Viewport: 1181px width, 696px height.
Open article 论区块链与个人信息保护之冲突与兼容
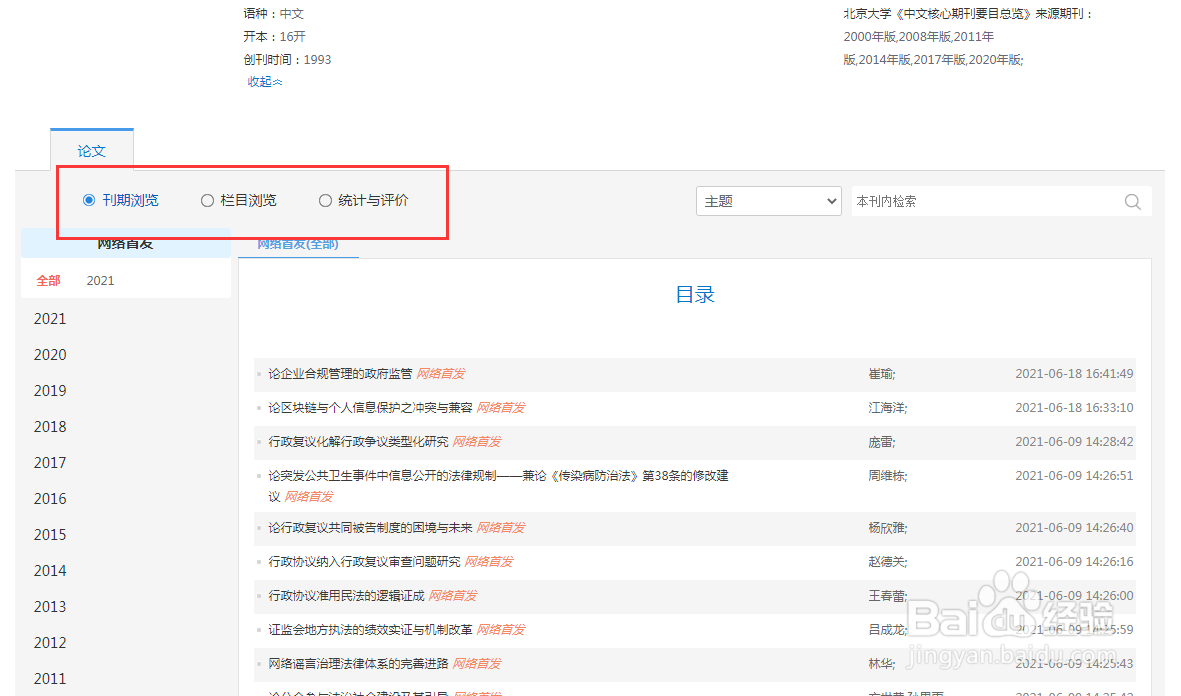(x=371, y=408)
